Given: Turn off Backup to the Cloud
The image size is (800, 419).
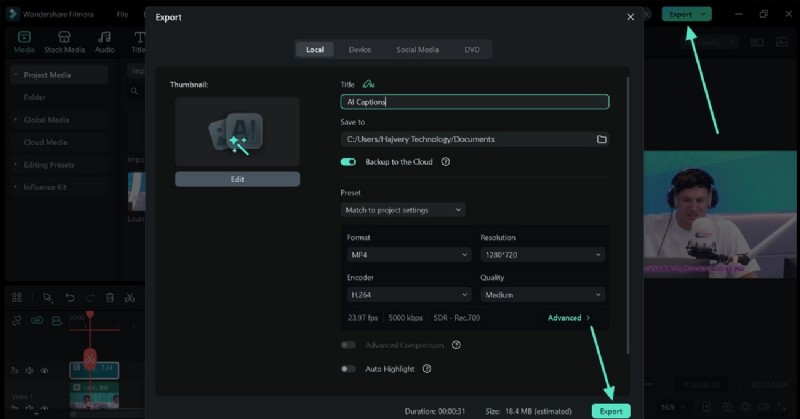Looking at the screenshot, I should pyautogui.click(x=348, y=162).
